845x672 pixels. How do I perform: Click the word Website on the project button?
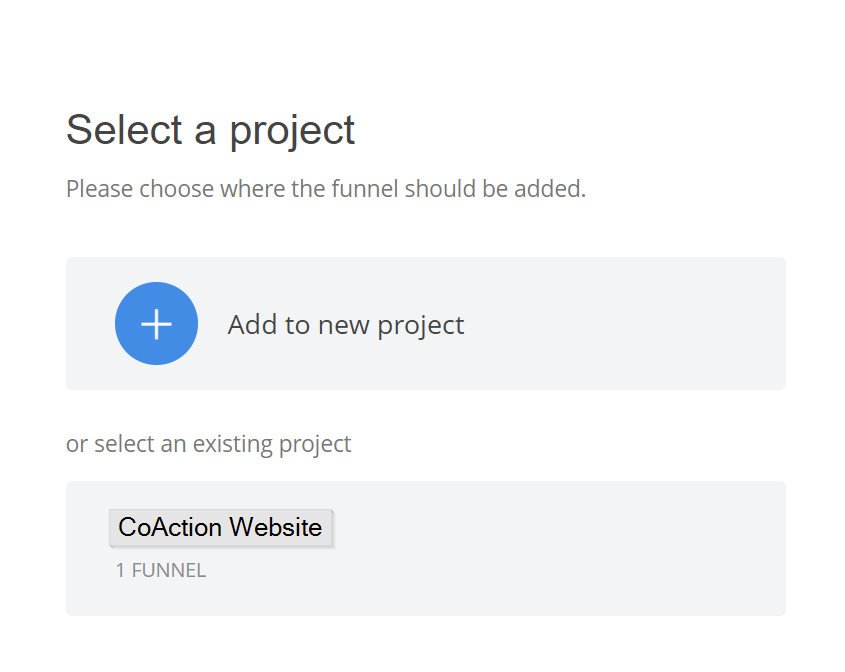(276, 528)
